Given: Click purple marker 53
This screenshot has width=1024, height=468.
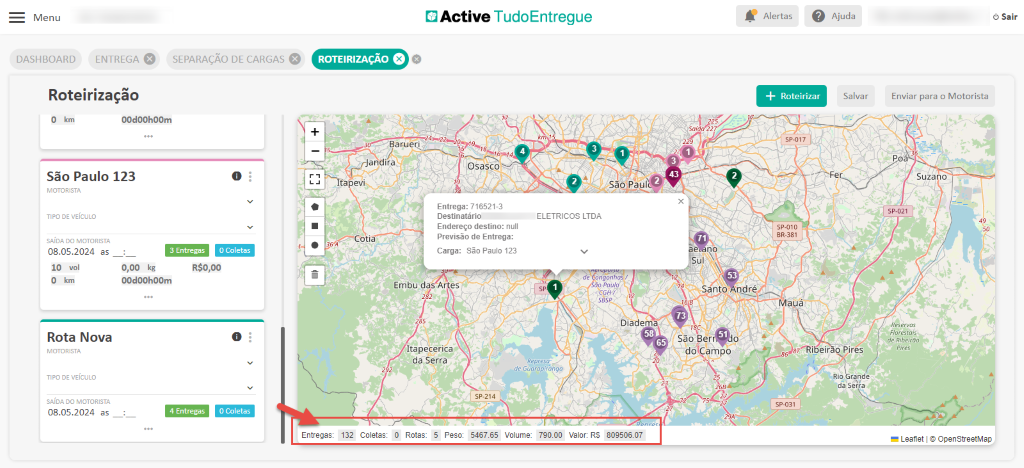Looking at the screenshot, I should tap(731, 277).
